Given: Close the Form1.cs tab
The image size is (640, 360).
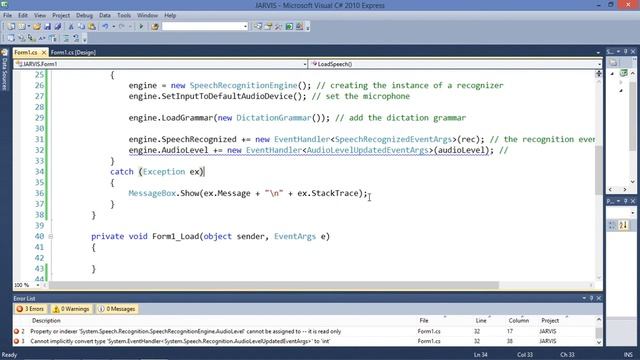Looking at the screenshot, I should pos(44,53).
